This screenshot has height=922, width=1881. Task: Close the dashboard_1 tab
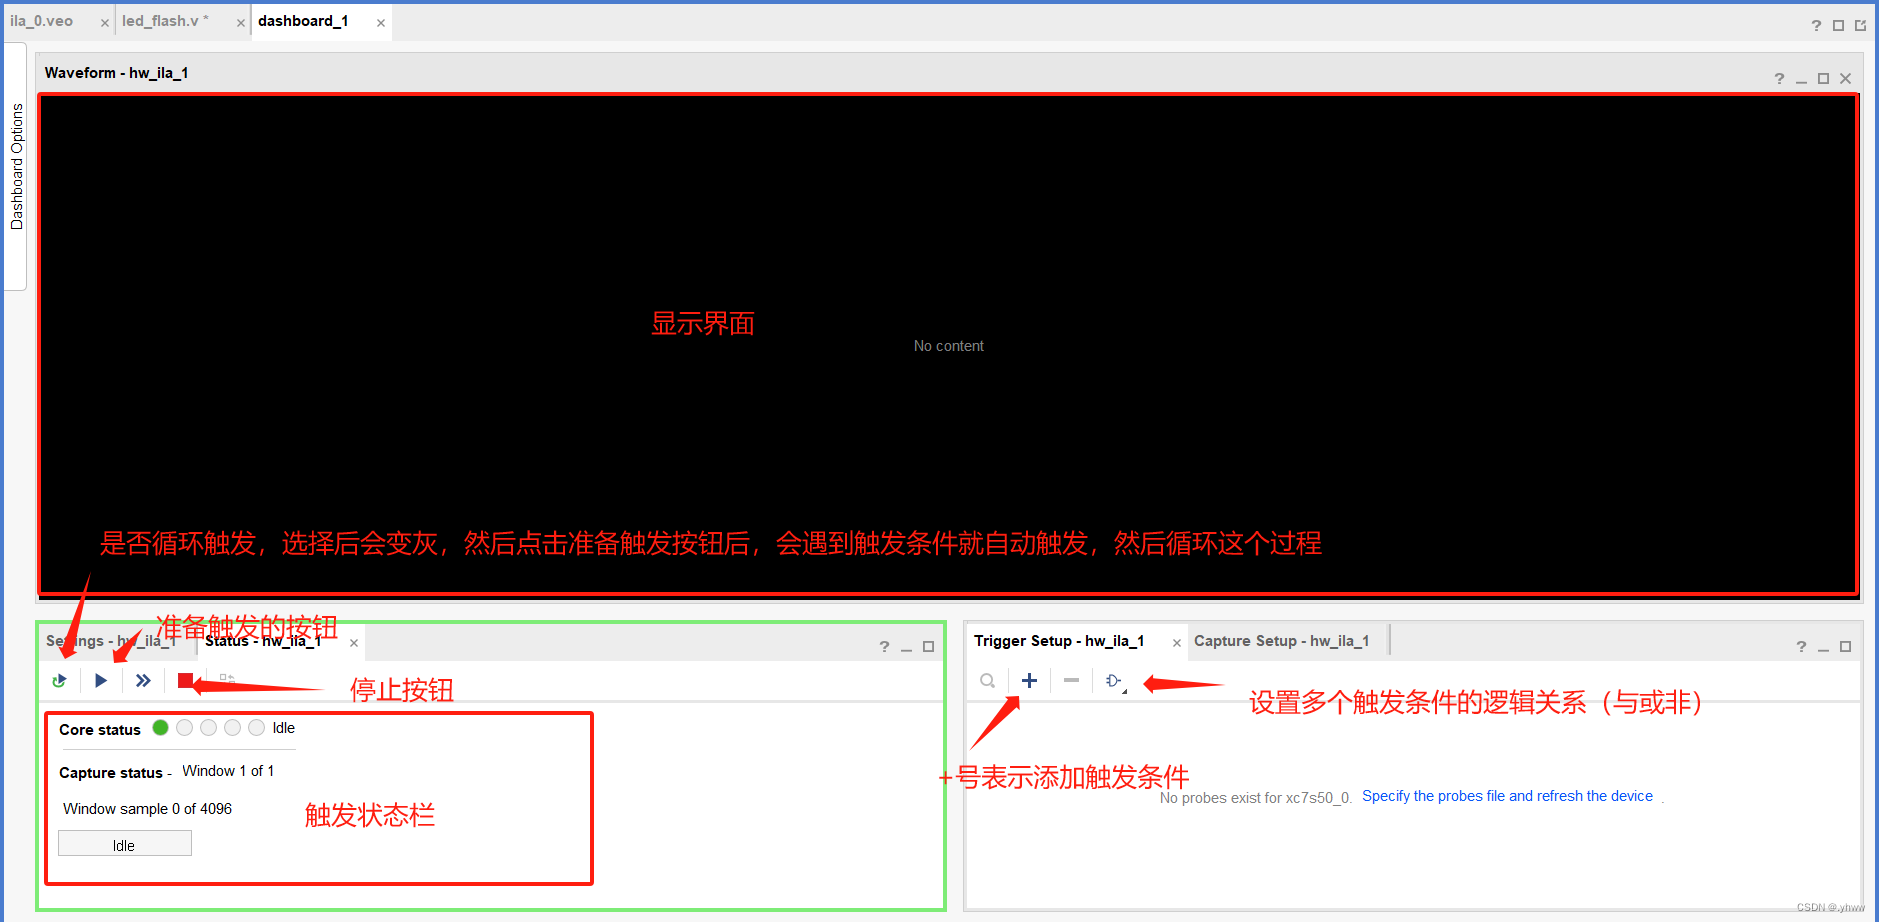tap(380, 23)
